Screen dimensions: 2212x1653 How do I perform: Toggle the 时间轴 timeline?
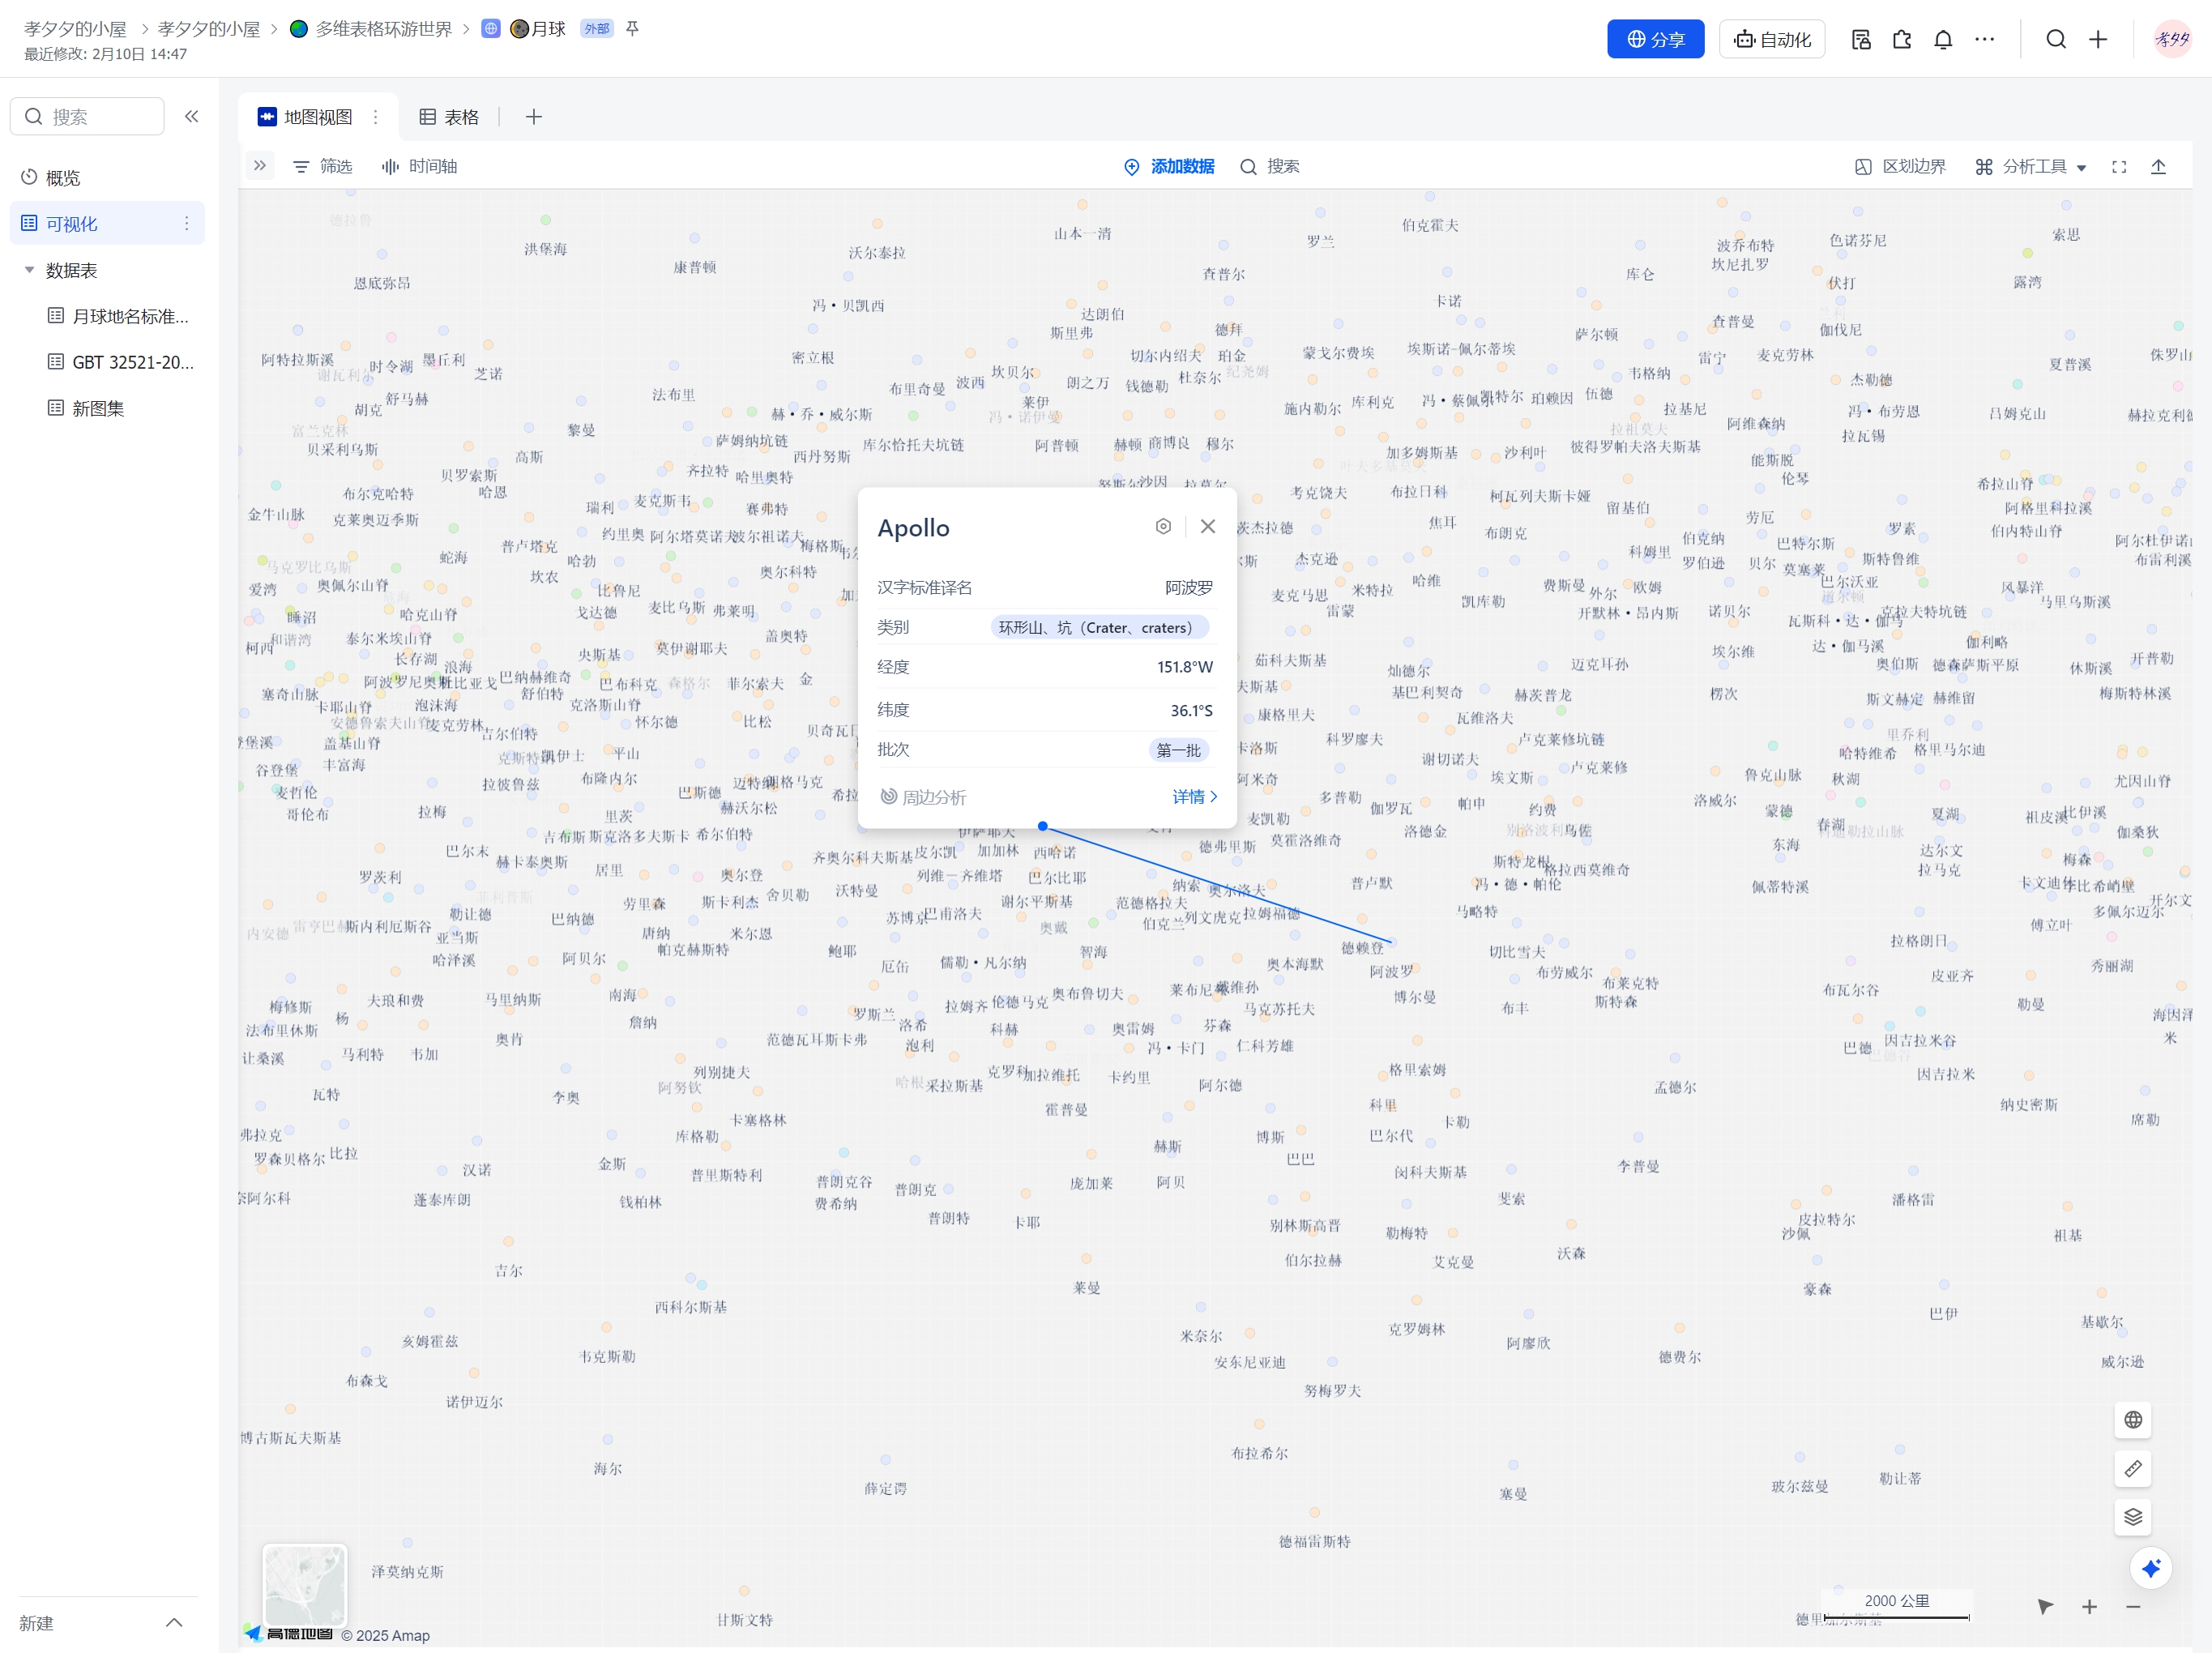[x=419, y=166]
